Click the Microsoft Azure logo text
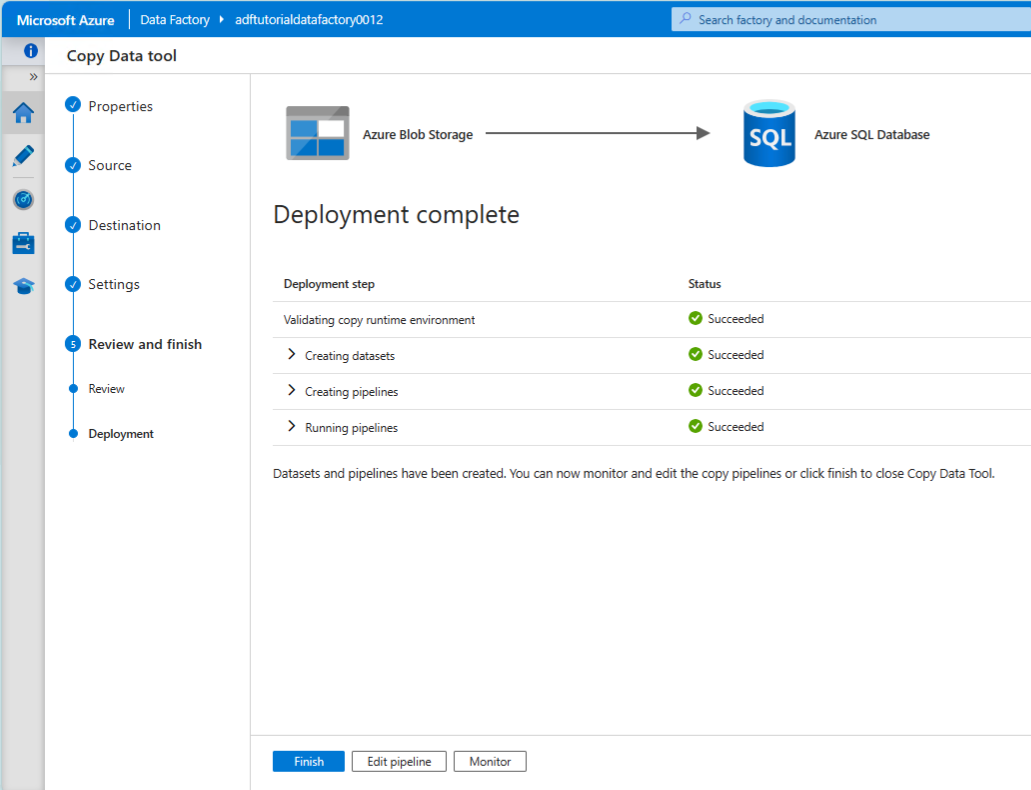1031x790 pixels. coord(65,20)
